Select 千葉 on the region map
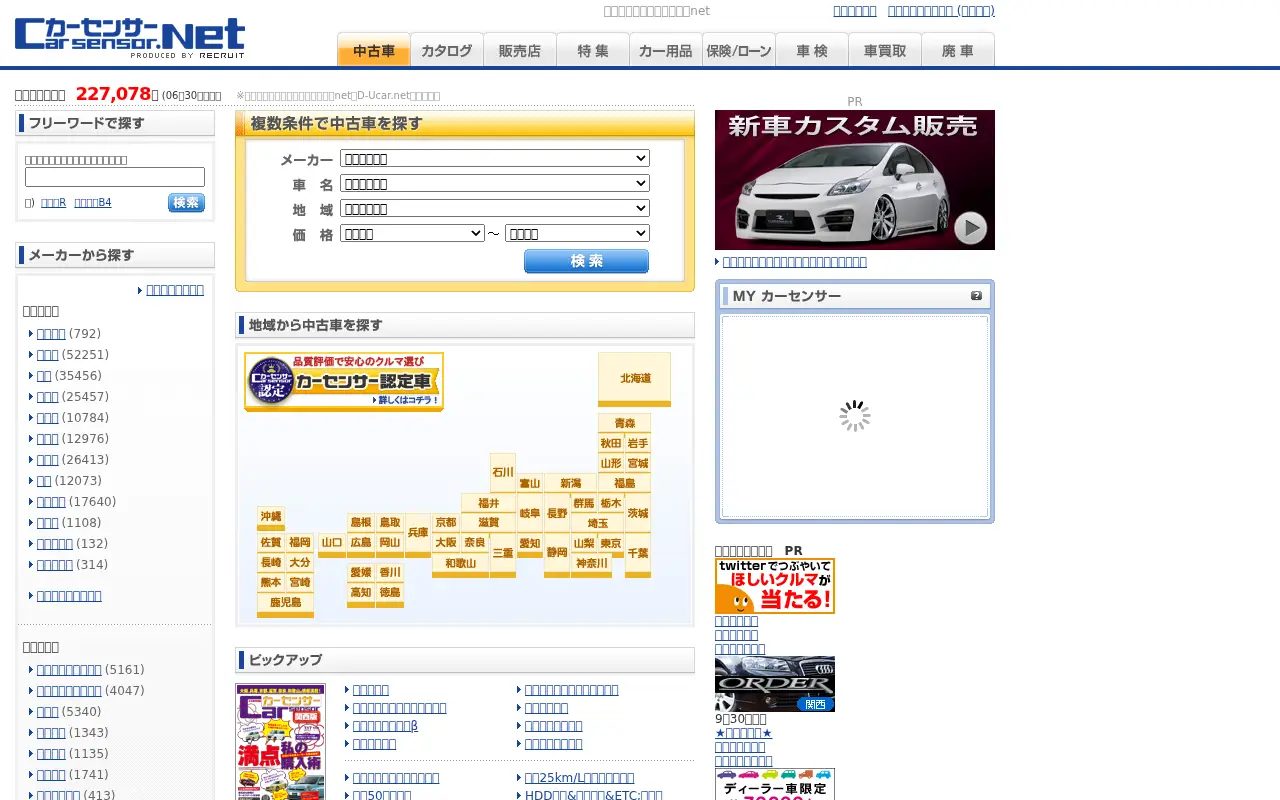Image resolution: width=1280 pixels, height=800 pixels. click(x=637, y=555)
